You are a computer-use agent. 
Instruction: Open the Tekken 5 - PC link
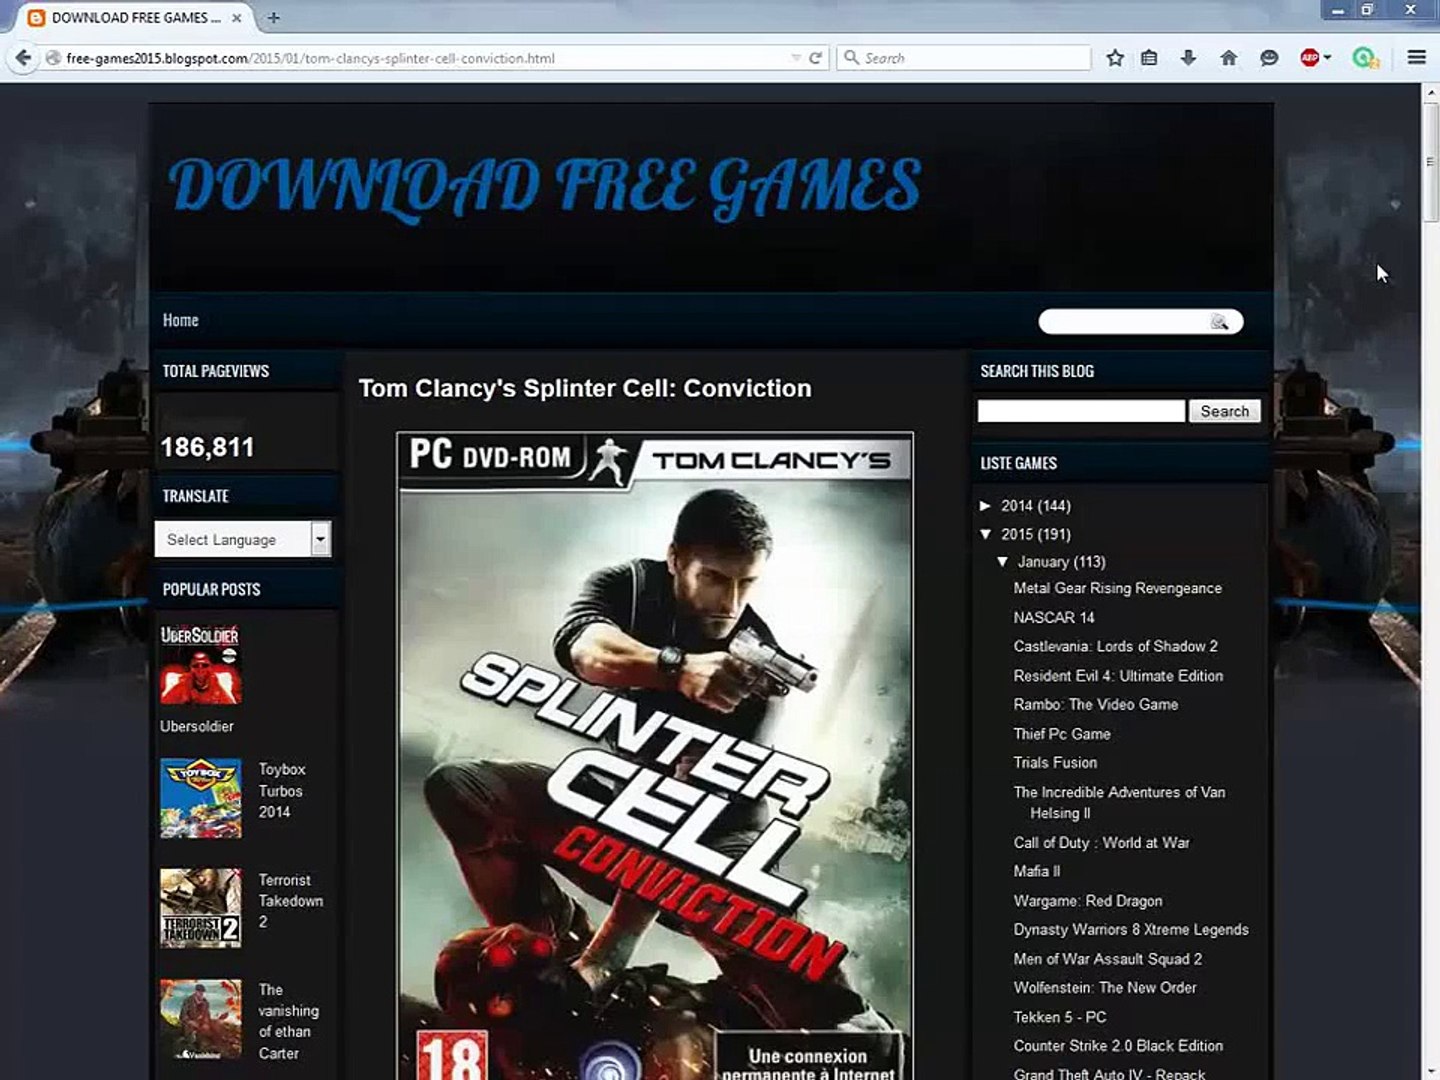[1060, 1017]
